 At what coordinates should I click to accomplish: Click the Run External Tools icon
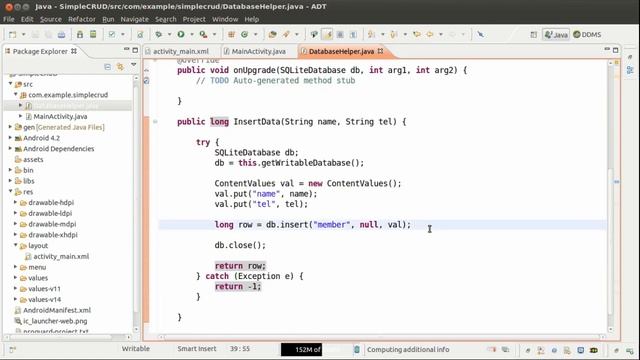point(203,35)
